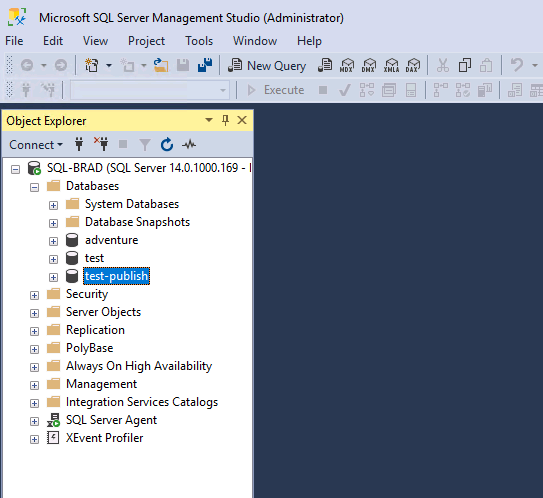Toggle the Object Explorer auto-hide pin
Image resolution: width=543 pixels, height=498 pixels.
pos(225,120)
